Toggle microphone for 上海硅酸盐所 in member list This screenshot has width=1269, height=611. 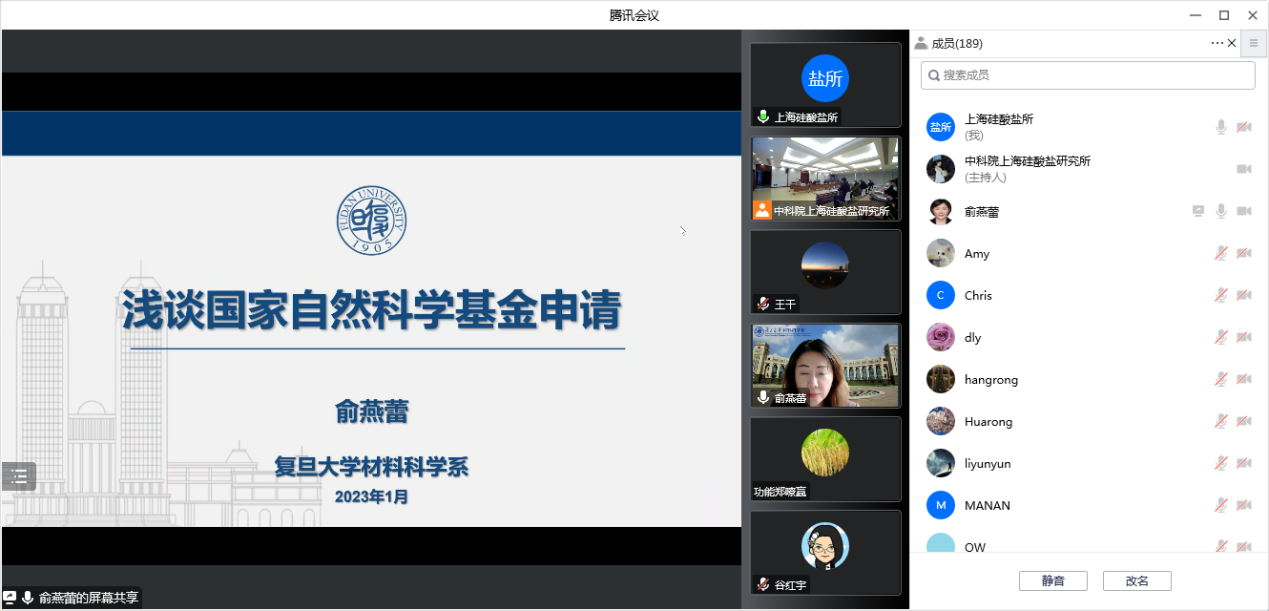click(x=1221, y=127)
